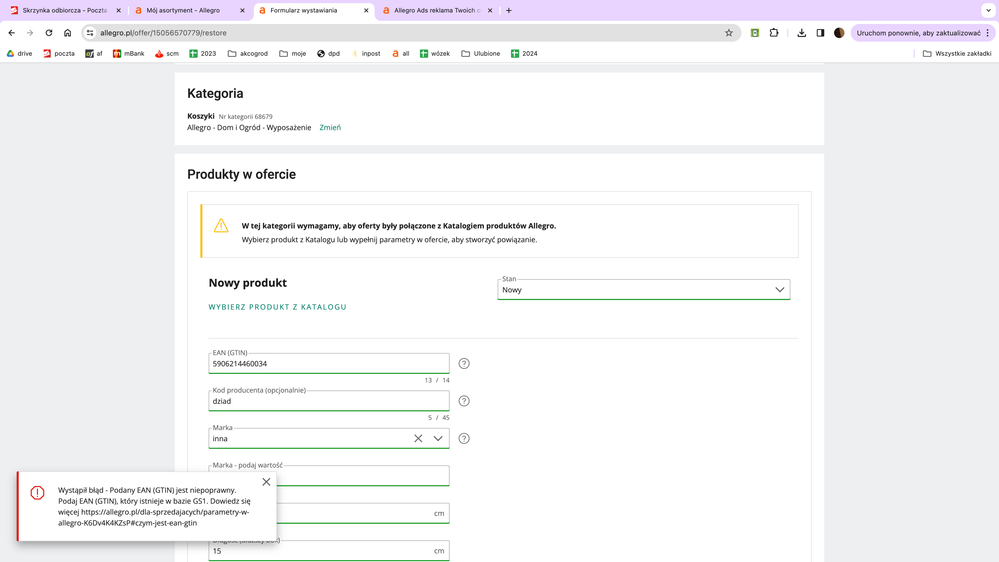999x562 pixels.
Task: Expand the Marka dropdown arrow
Action: coord(438,439)
